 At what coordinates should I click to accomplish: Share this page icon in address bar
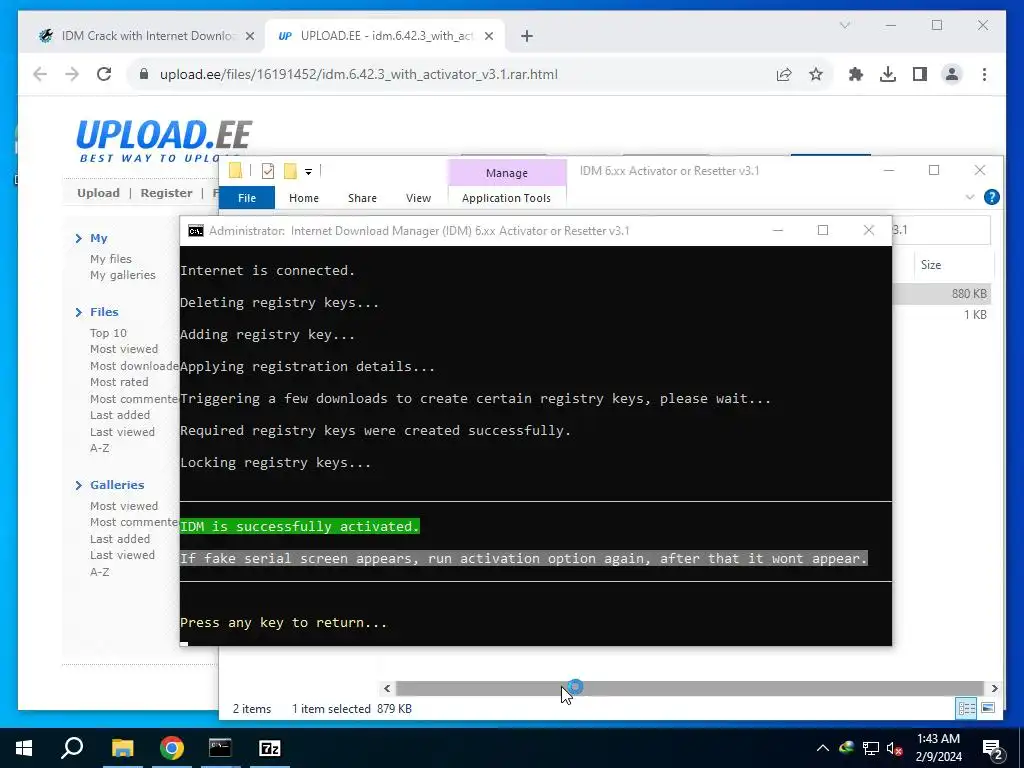pyautogui.click(x=784, y=74)
